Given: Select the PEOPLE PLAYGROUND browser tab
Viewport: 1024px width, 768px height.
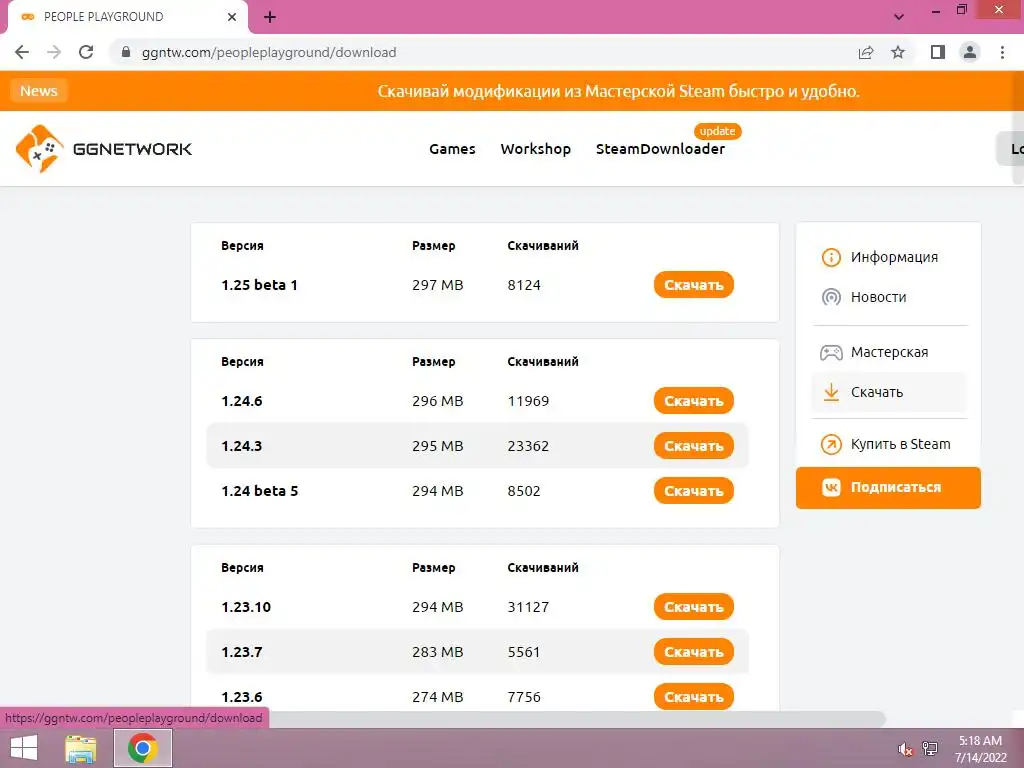Looking at the screenshot, I should click(x=127, y=17).
